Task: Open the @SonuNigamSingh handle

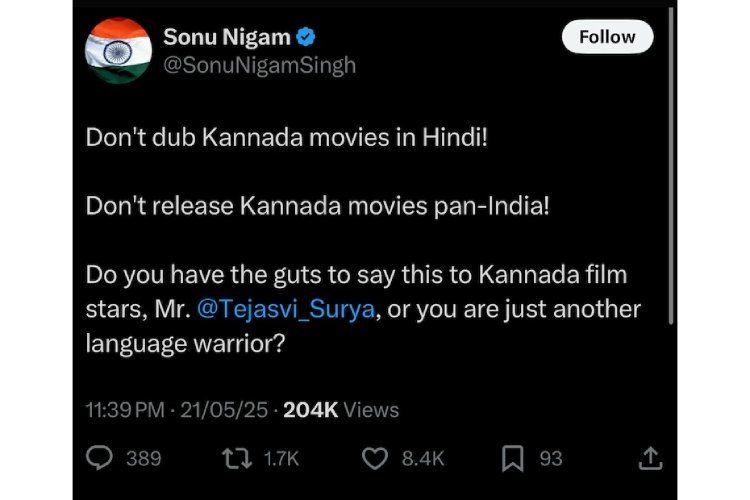Action: tap(259, 65)
